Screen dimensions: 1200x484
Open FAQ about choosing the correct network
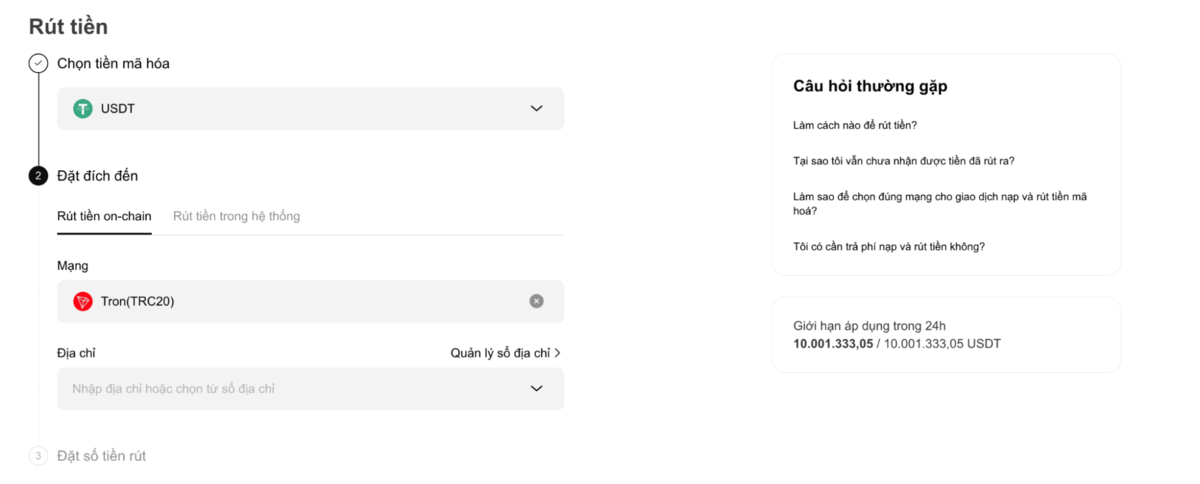[x=940, y=203]
